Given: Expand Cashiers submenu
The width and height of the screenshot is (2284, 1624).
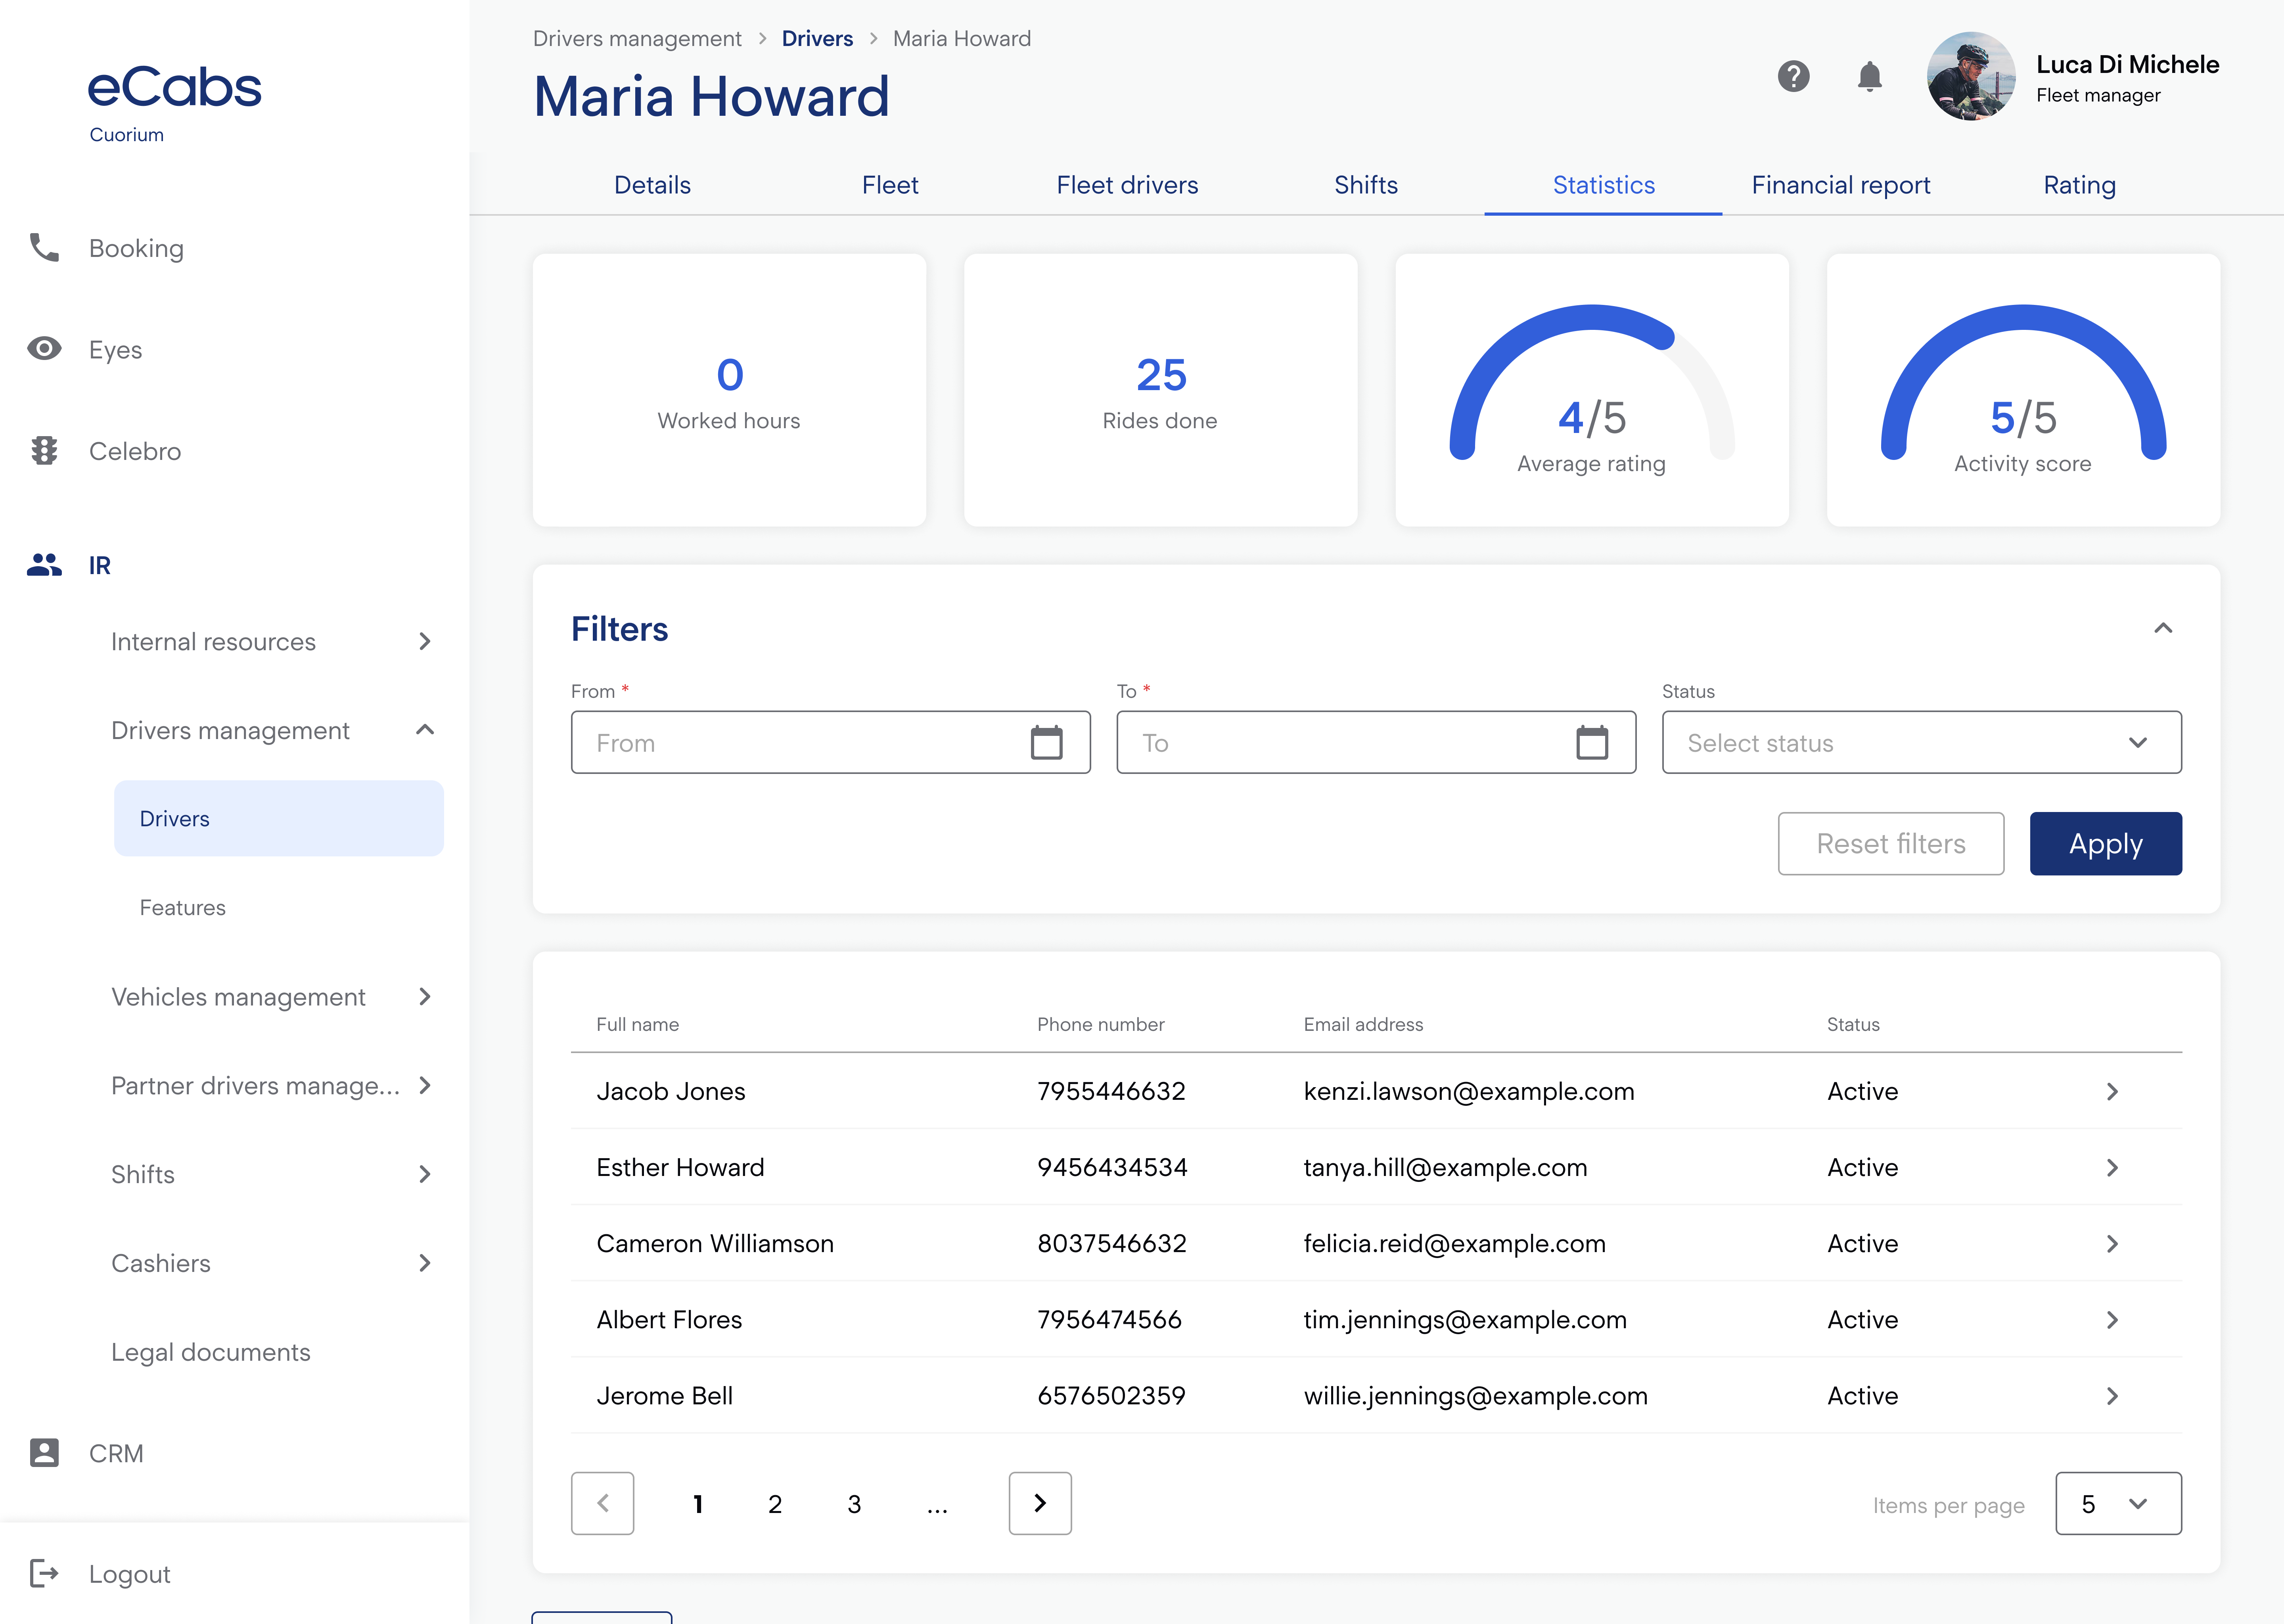Looking at the screenshot, I should click(x=425, y=1263).
